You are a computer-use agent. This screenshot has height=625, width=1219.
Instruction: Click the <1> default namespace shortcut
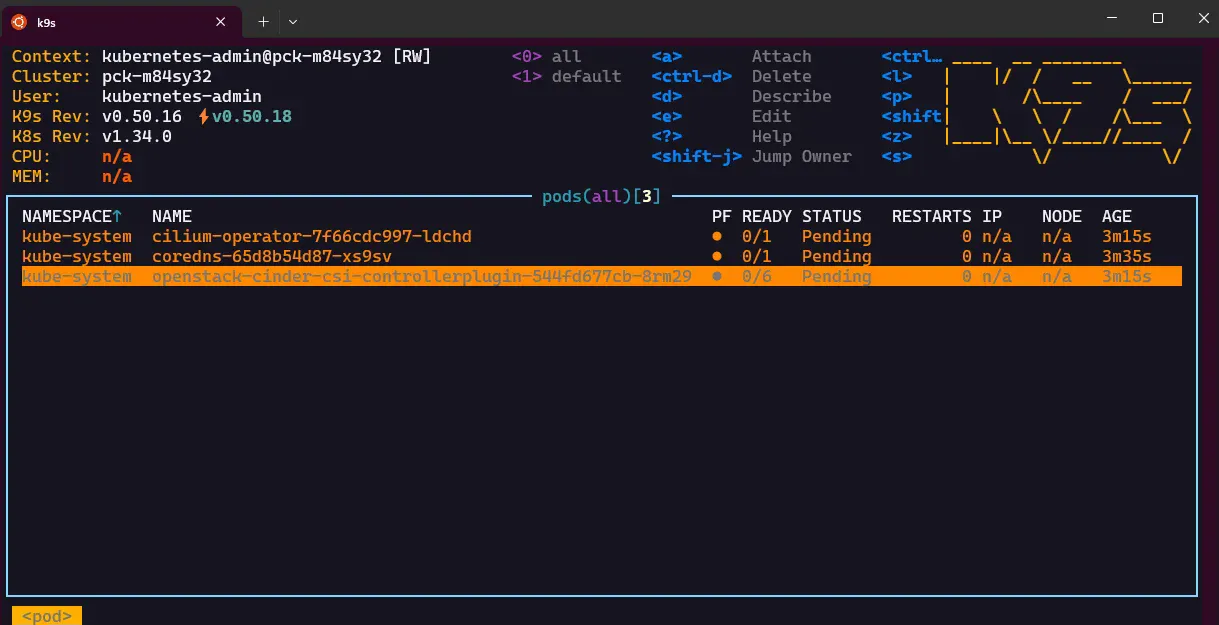(x=566, y=77)
